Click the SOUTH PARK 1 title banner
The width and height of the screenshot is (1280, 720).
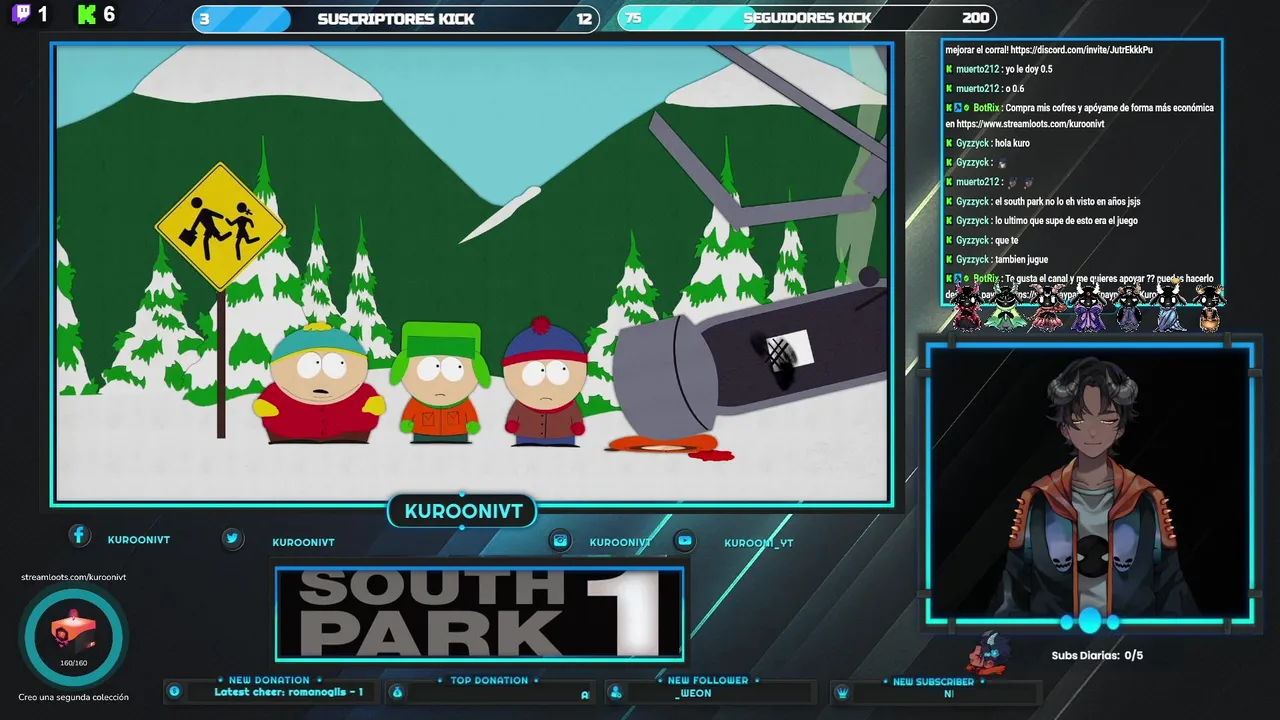(x=480, y=614)
